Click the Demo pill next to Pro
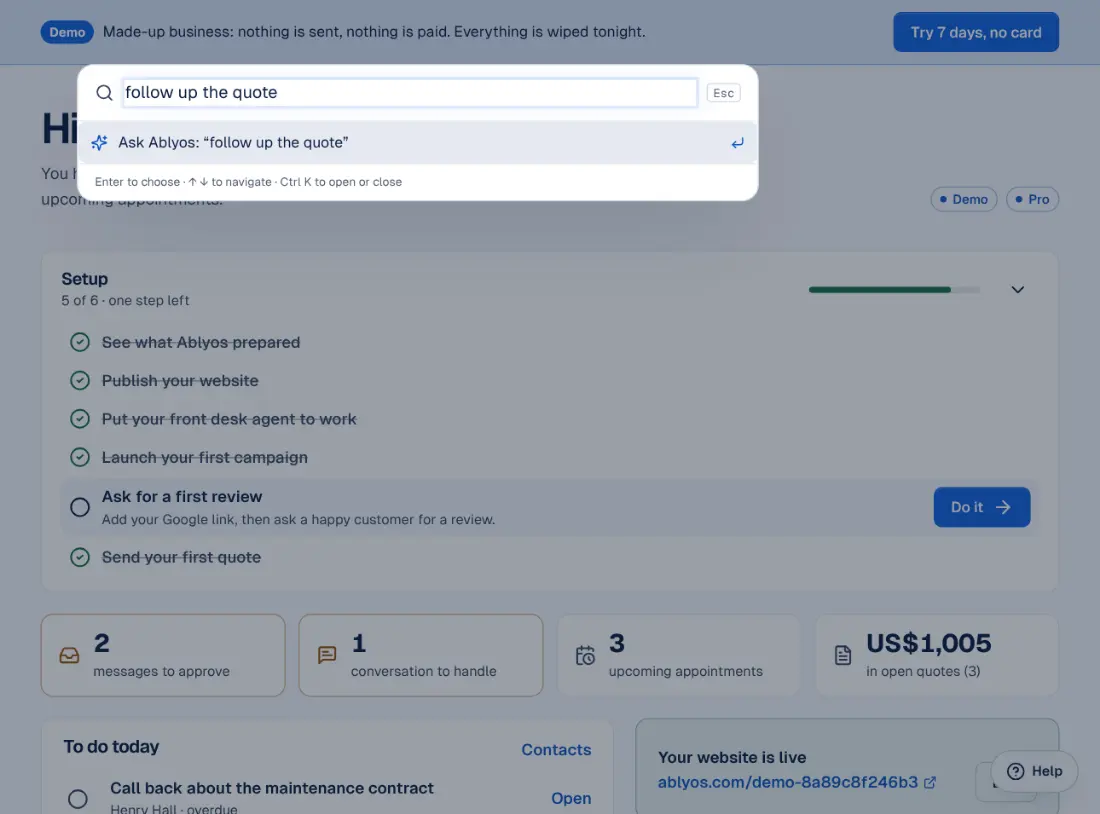Viewport: 1100px width, 814px height. coord(964,199)
